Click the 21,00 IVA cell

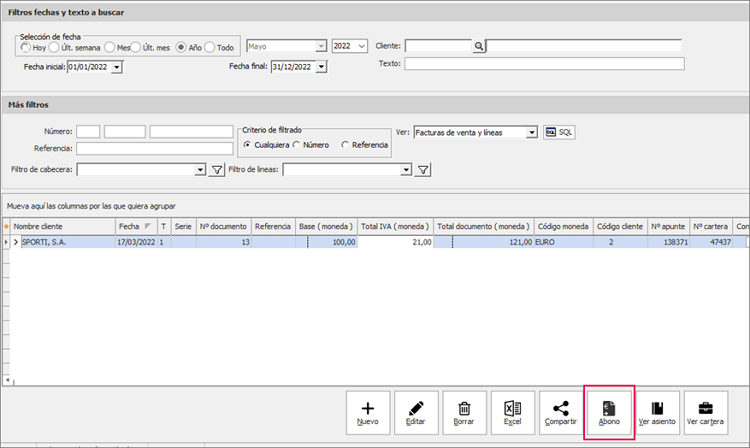tap(395, 242)
